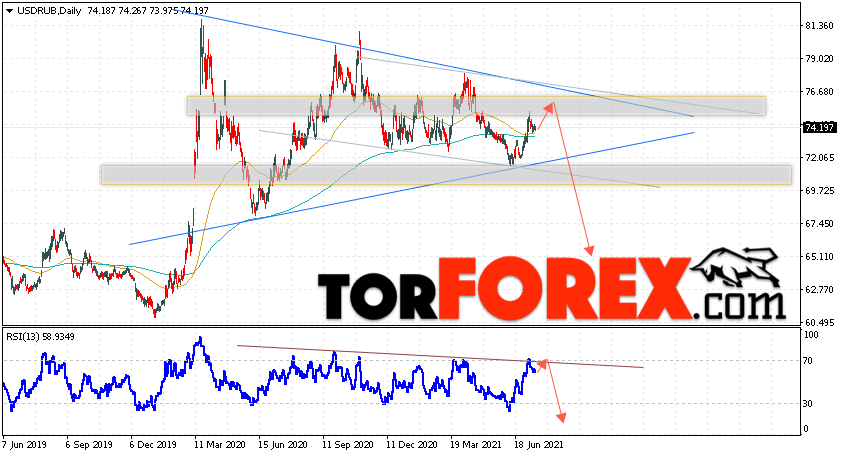Select the 11 Mar 2020 date label
The width and height of the screenshot is (841, 456).
point(220,445)
